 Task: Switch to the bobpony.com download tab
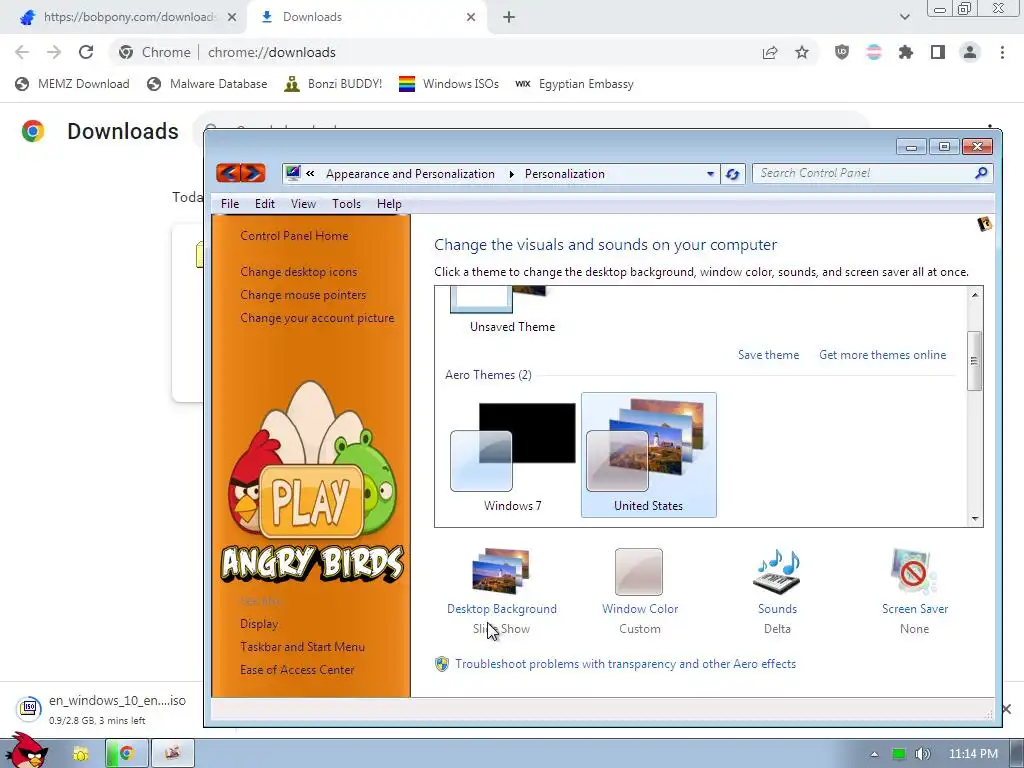[x=124, y=17]
